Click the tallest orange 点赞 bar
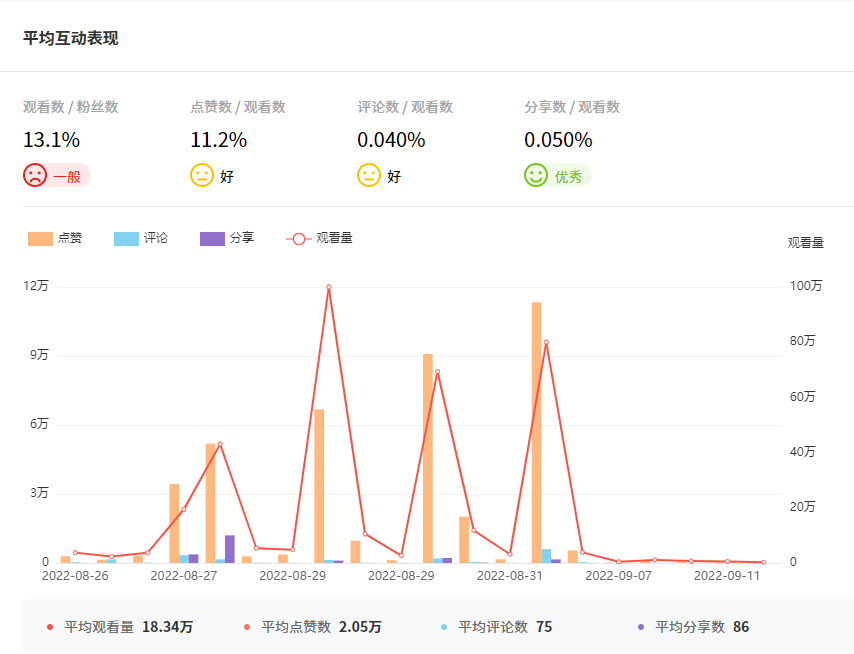Image resolution: width=854 pixels, height=654 pixels. [537, 431]
